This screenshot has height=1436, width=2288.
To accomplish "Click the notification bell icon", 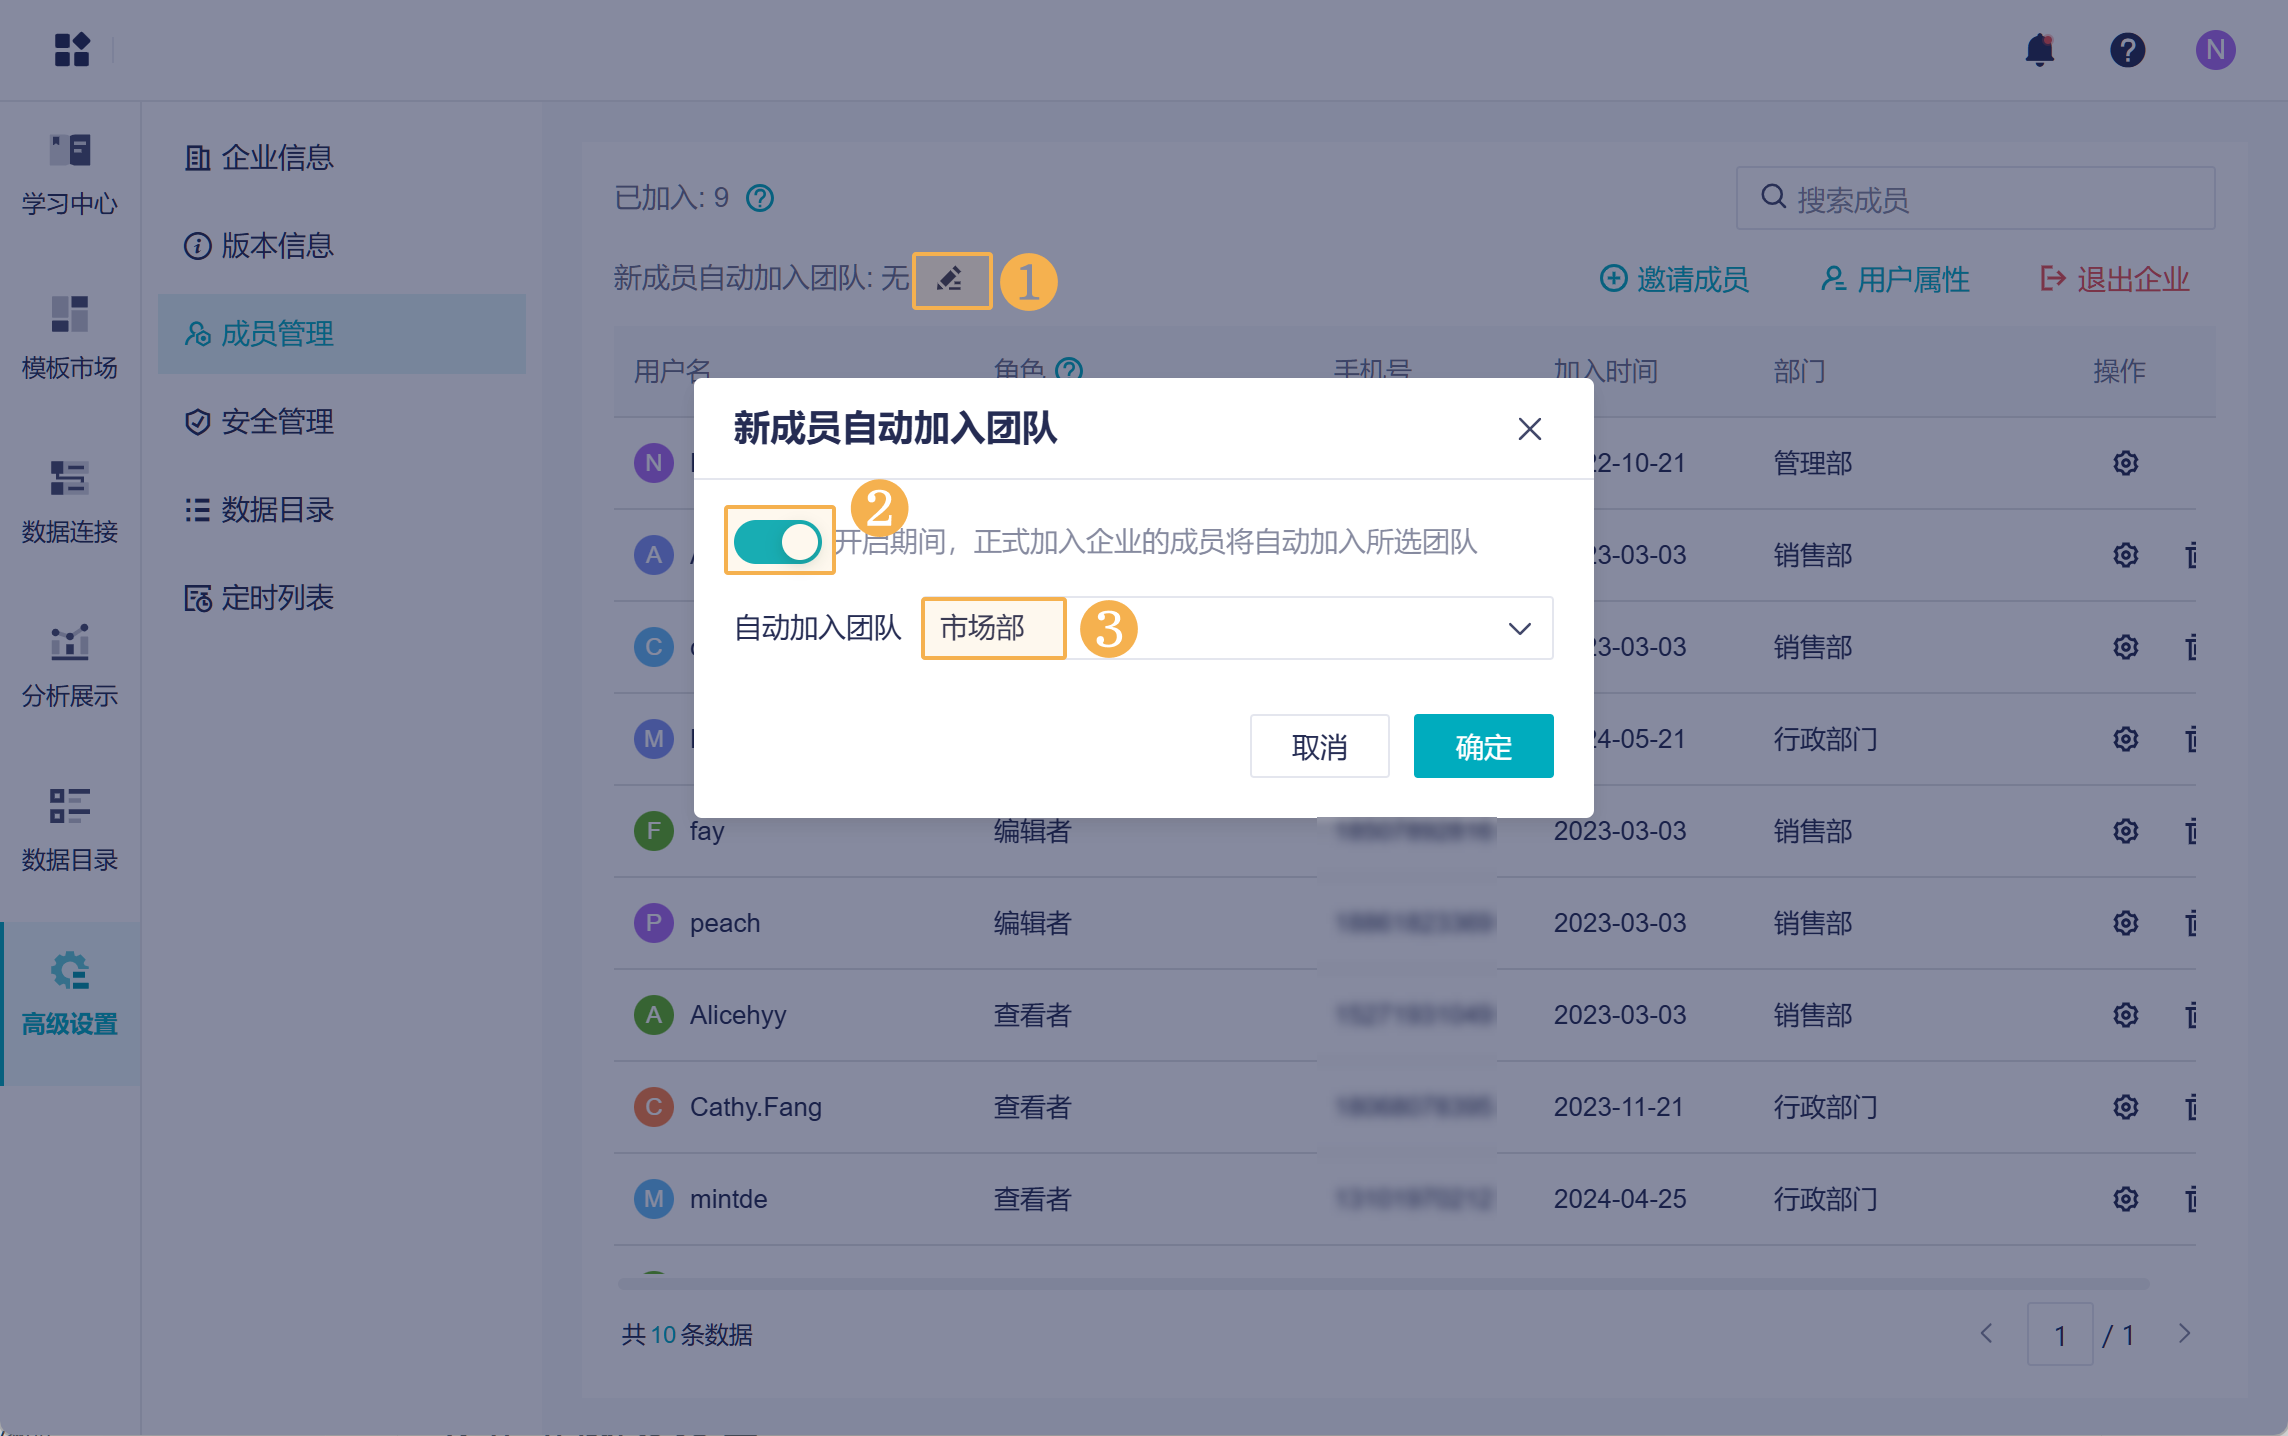I will (2039, 50).
